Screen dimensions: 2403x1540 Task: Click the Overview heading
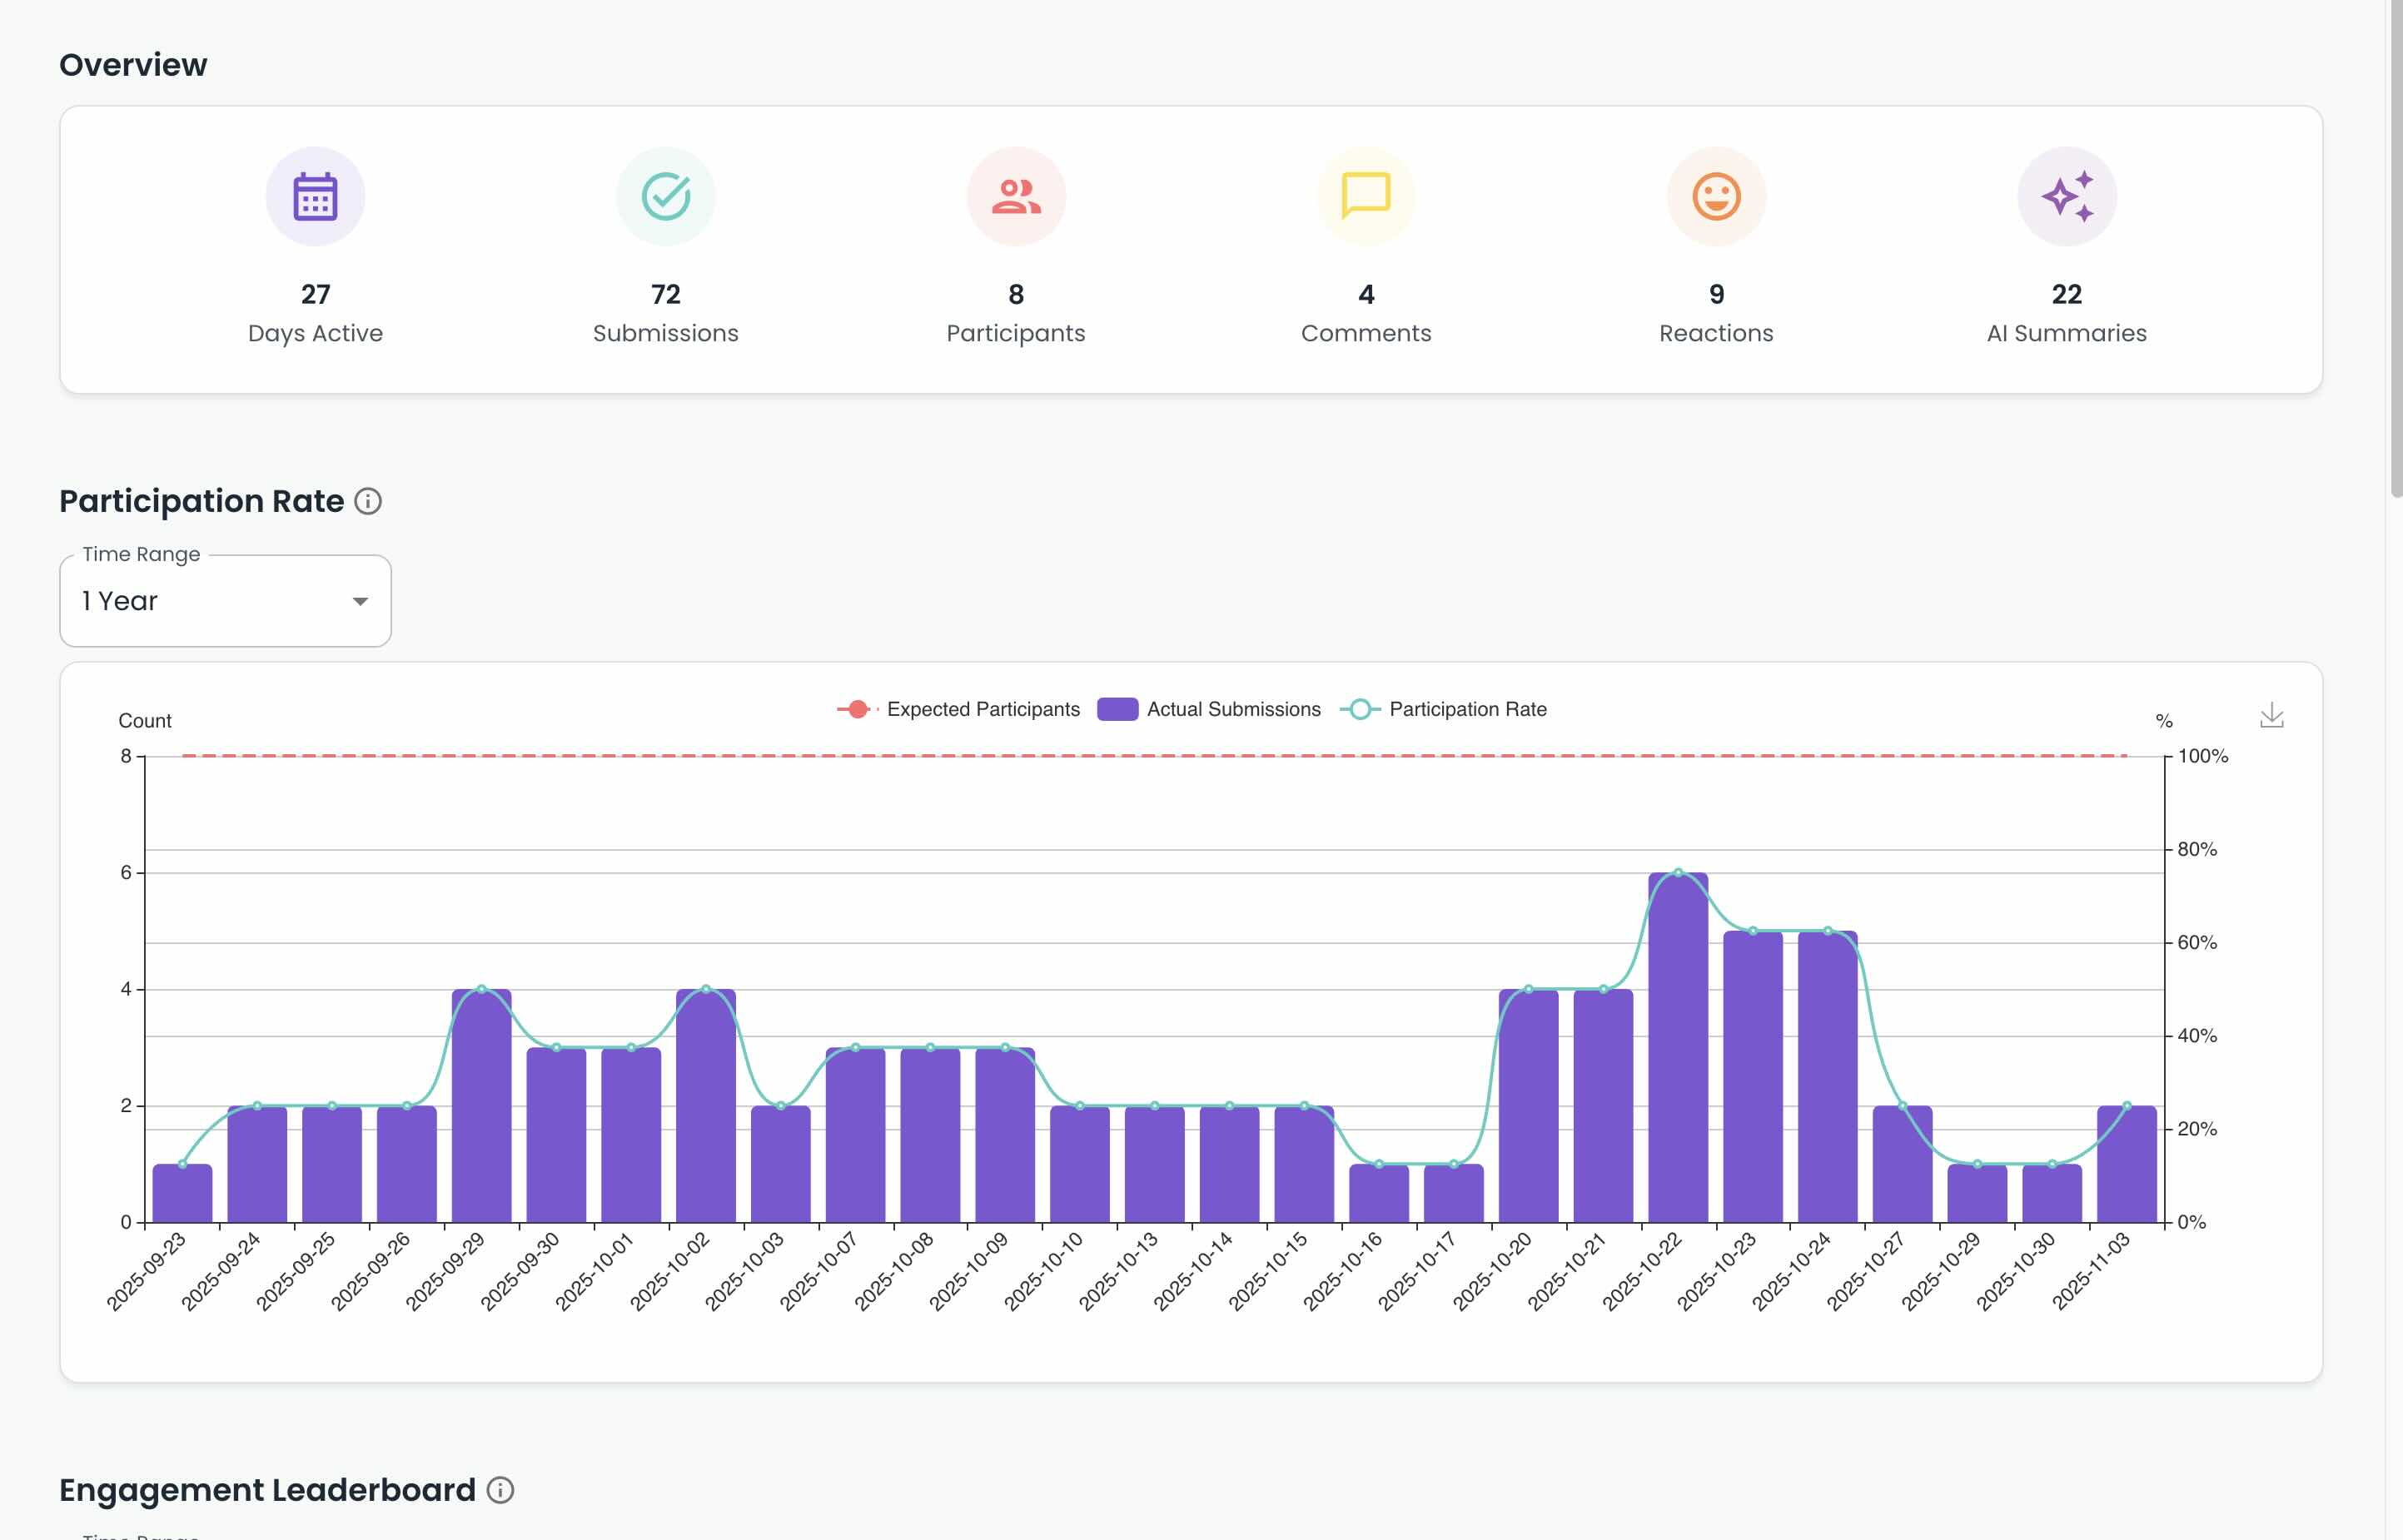pos(133,63)
